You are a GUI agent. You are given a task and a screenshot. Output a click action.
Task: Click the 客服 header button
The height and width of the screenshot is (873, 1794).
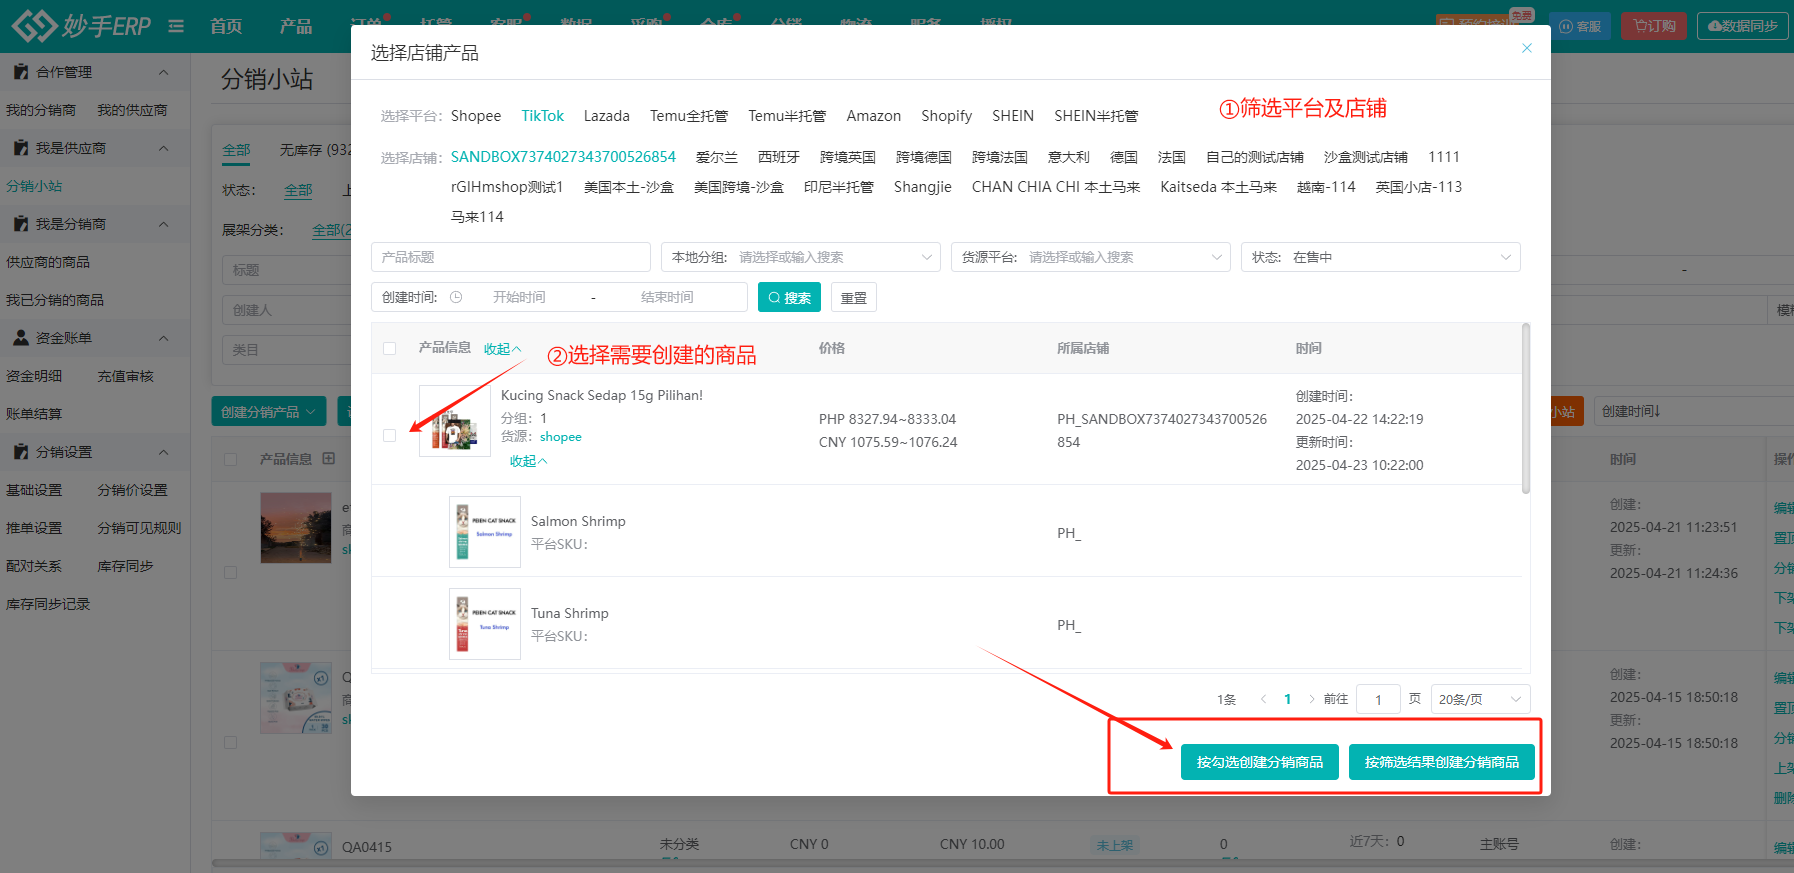pos(1580,26)
